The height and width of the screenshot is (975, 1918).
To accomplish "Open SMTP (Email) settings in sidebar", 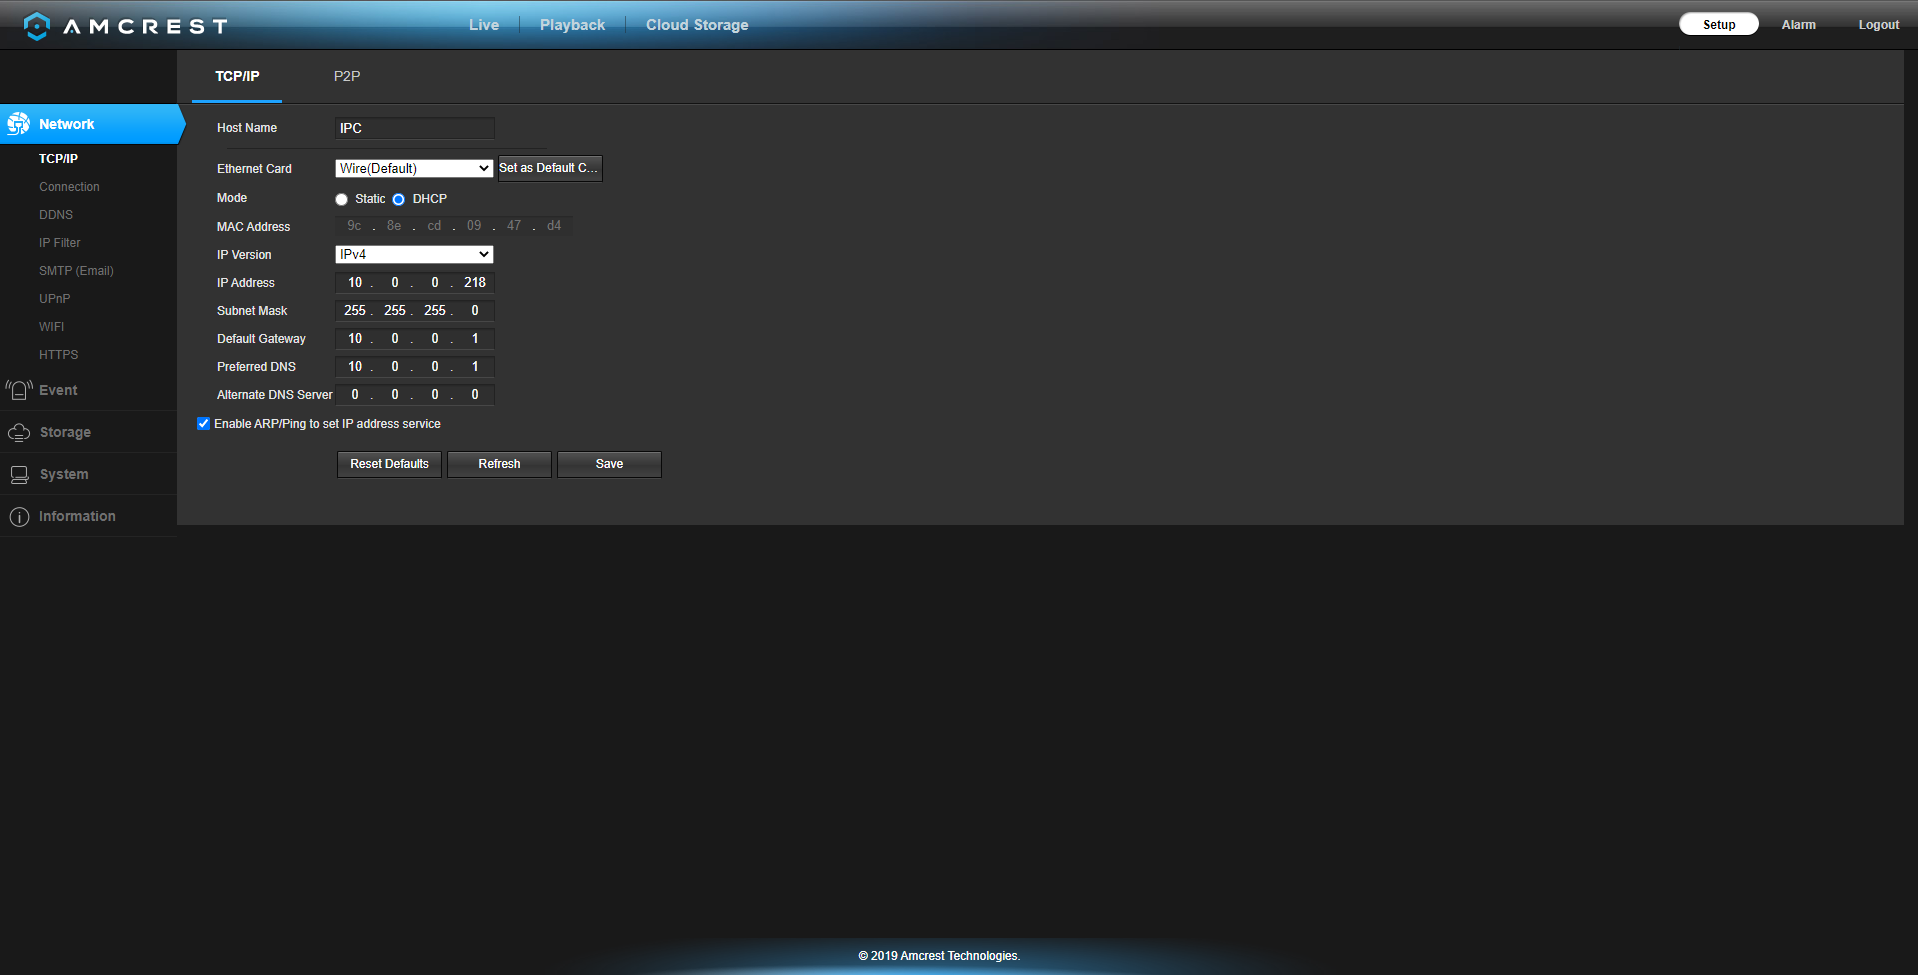I will 76,271.
